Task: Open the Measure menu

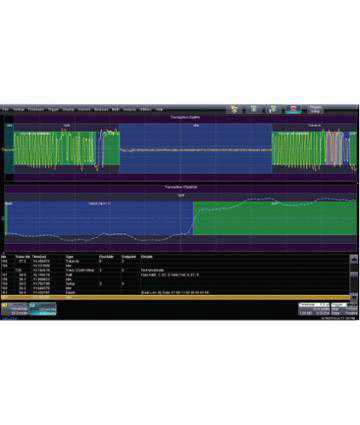Action: 101,110
